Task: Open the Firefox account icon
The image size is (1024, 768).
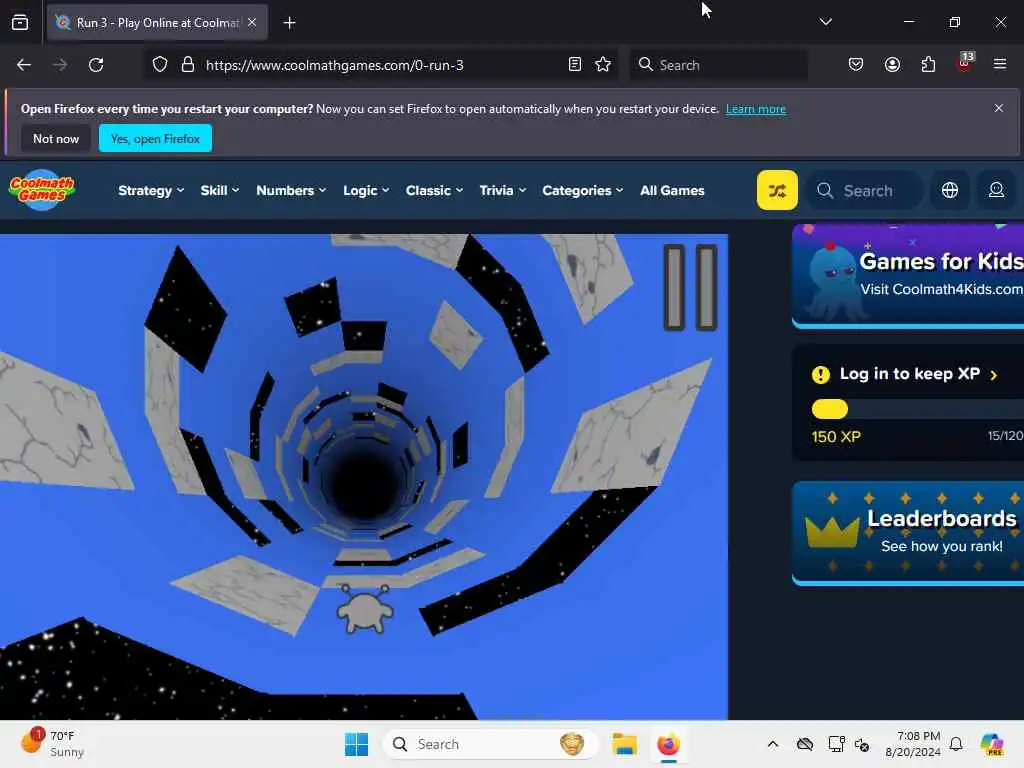Action: (x=892, y=65)
